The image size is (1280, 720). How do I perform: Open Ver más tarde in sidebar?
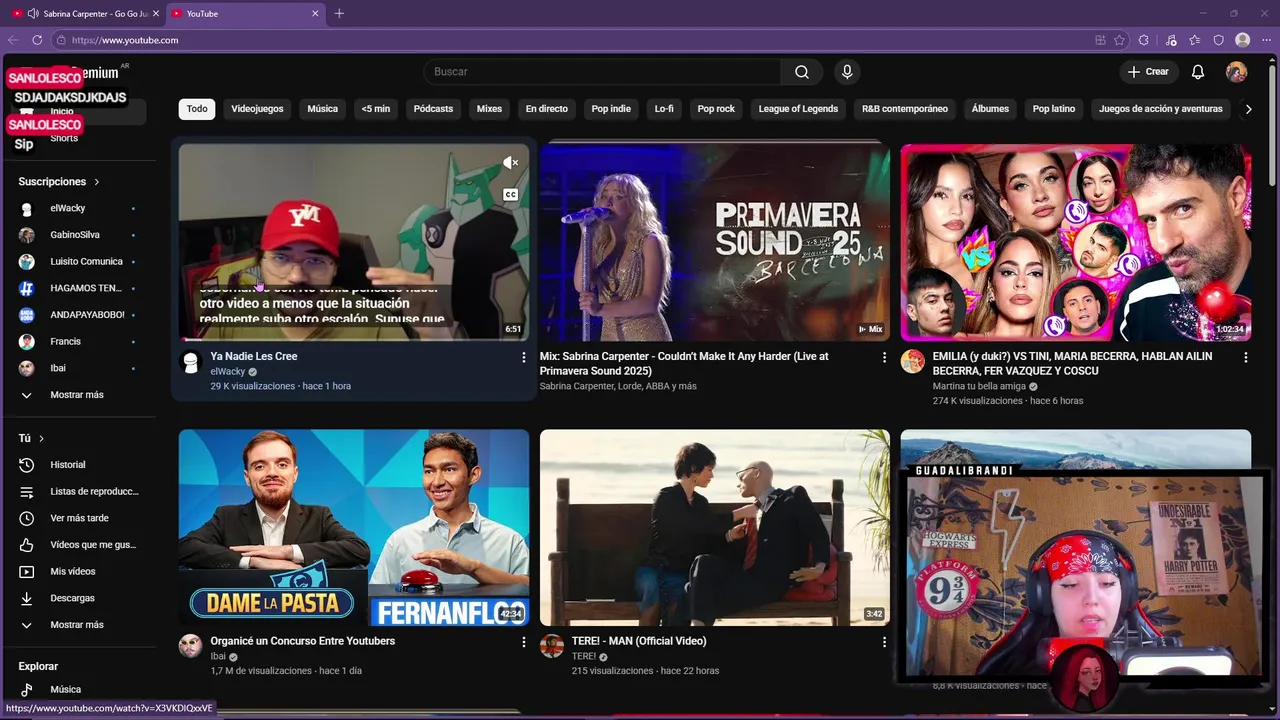click(78, 518)
